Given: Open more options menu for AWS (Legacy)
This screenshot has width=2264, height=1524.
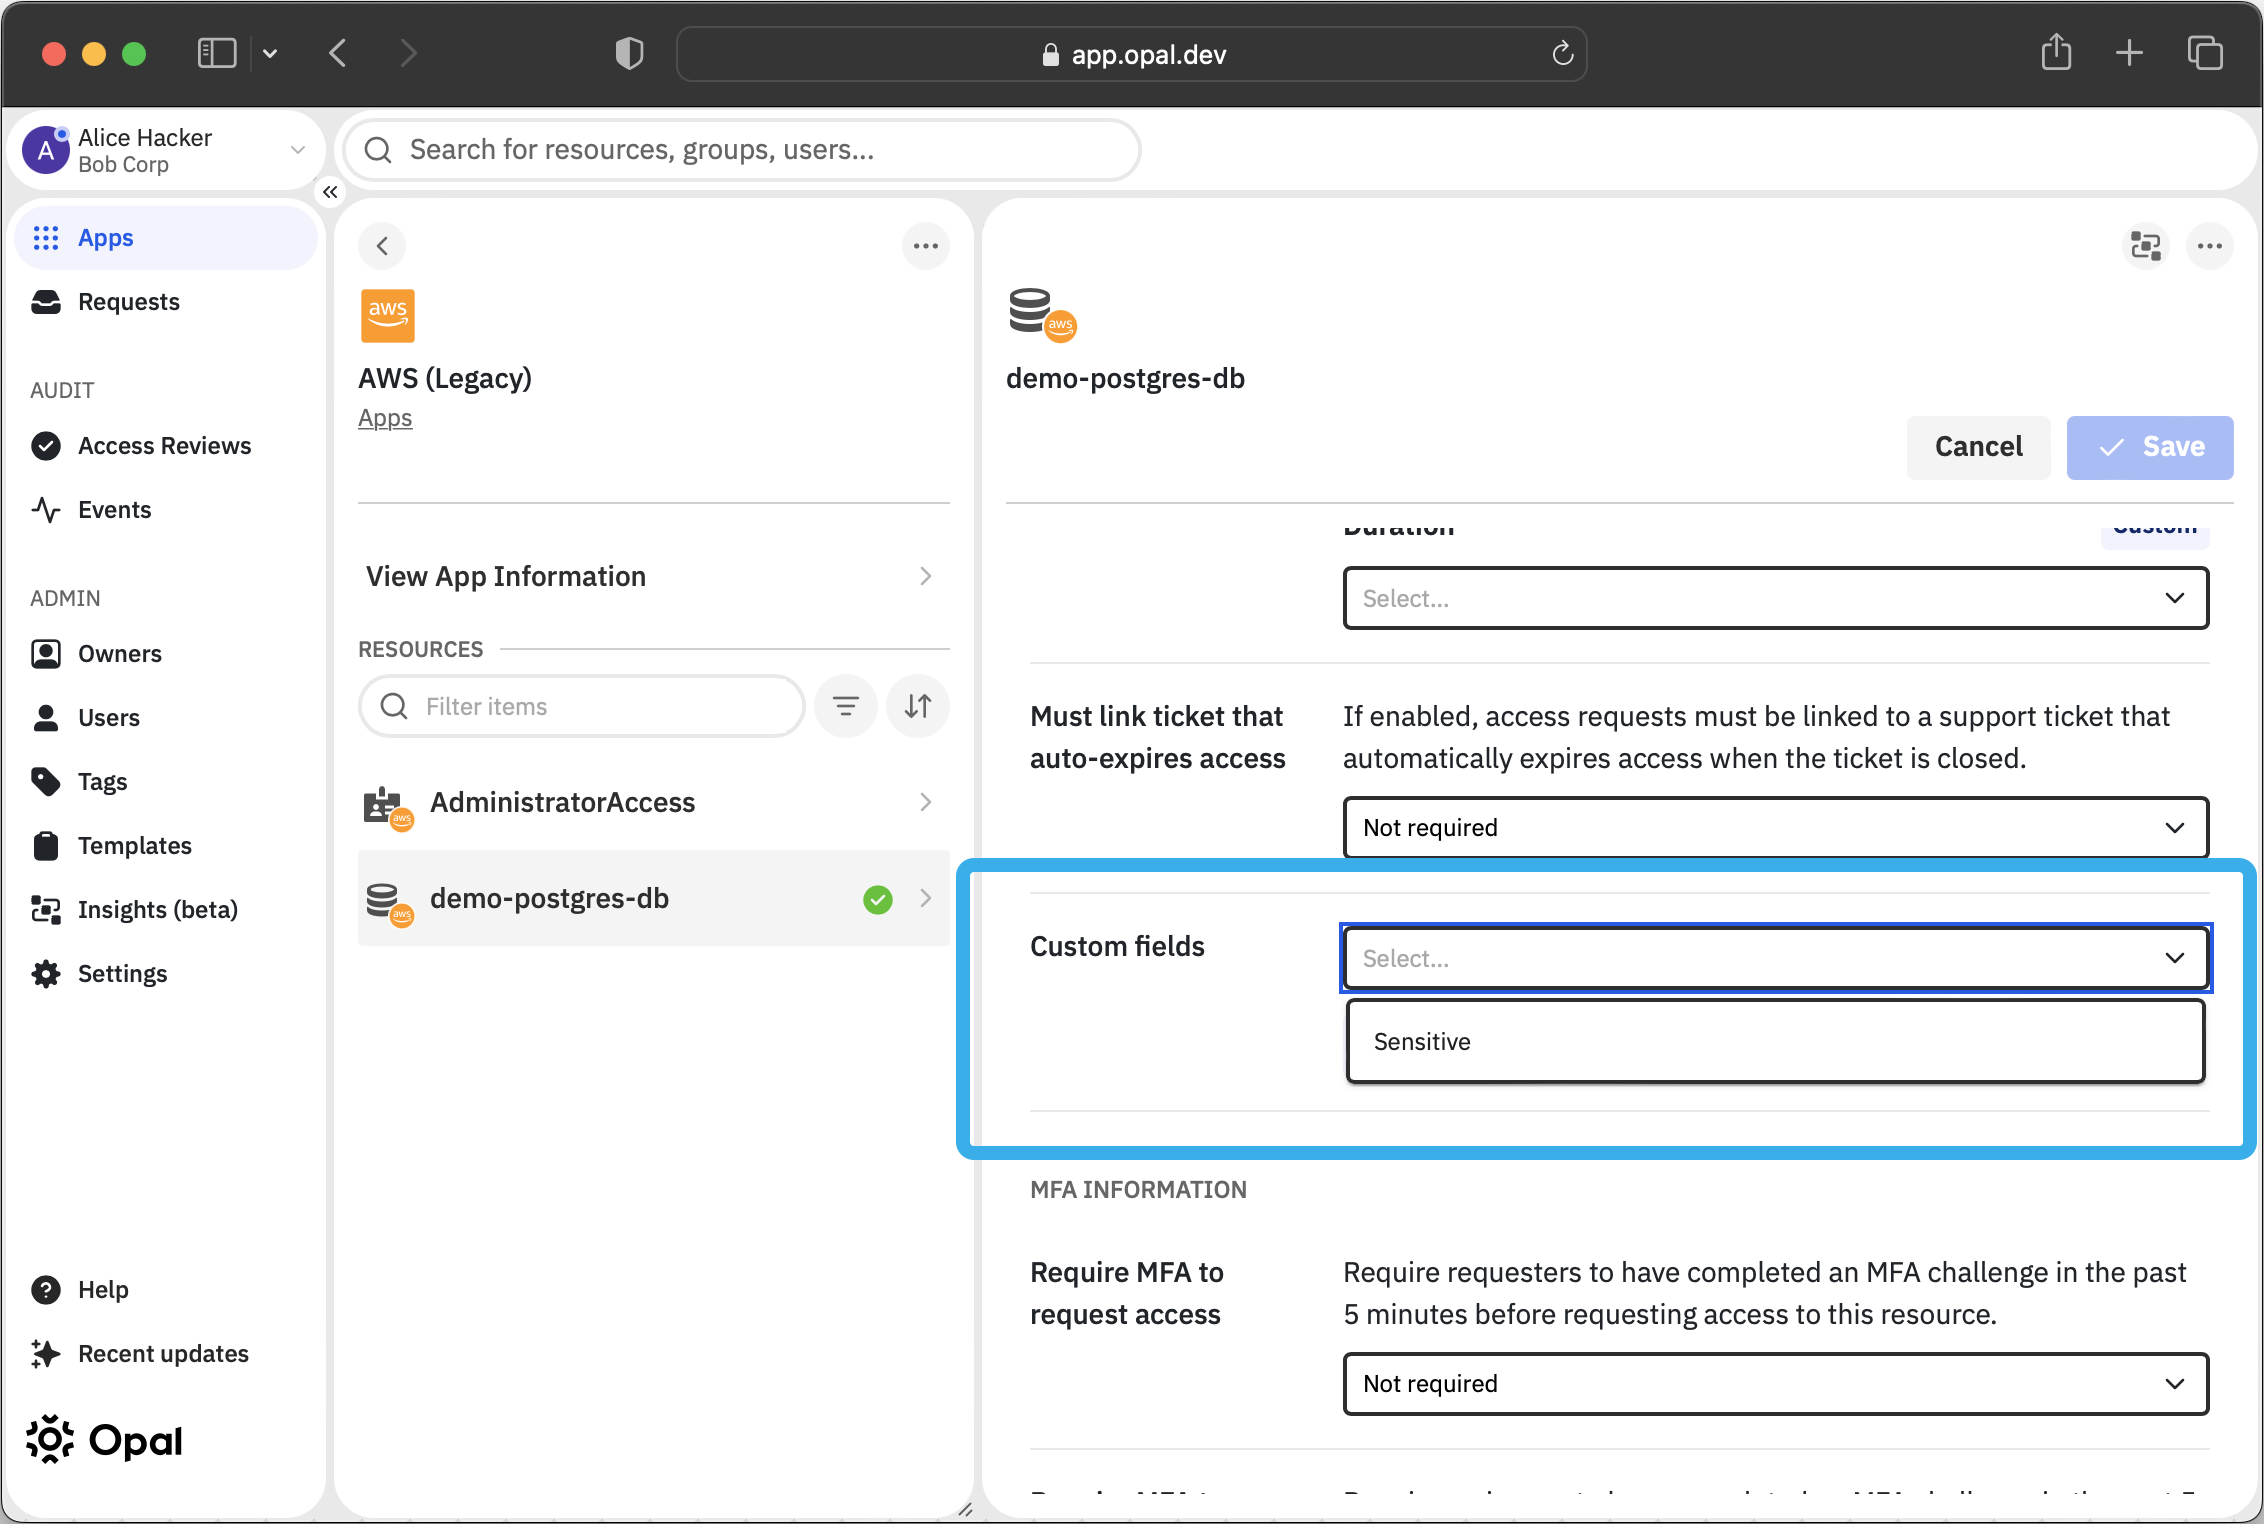Looking at the screenshot, I should [926, 246].
